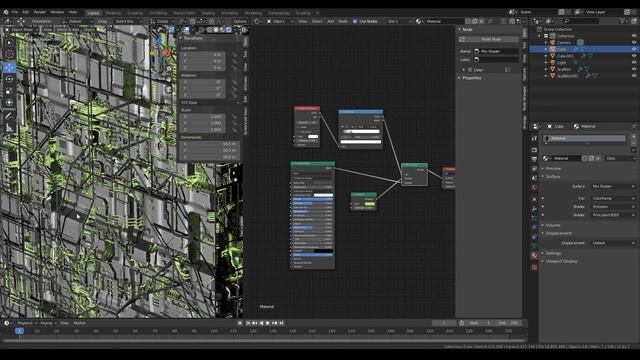Toggle visibility of Scaffold.001 in outliner
The width and height of the screenshot is (640, 360).
634,76
